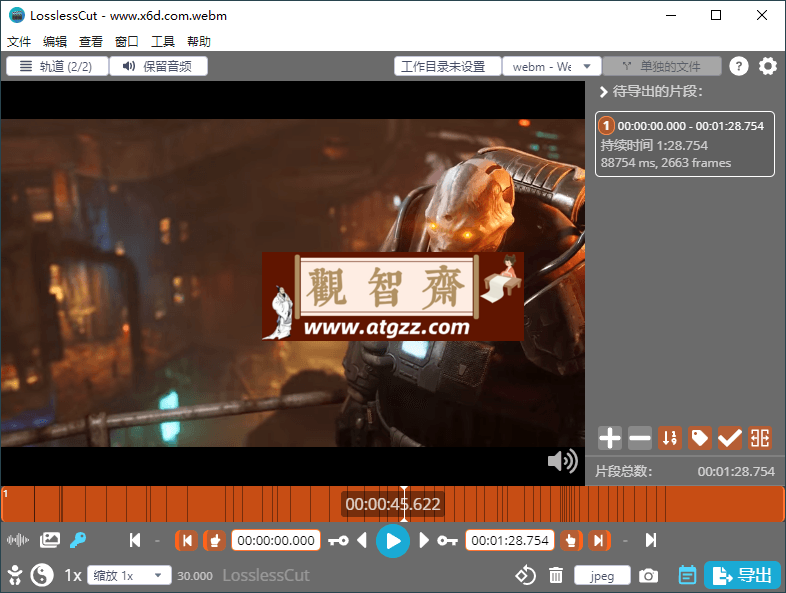Set cut end to current position
The width and height of the screenshot is (786, 593).
(571, 540)
